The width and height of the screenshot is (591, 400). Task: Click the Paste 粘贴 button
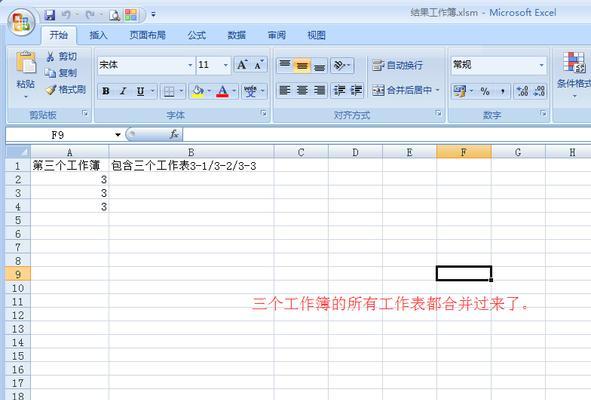(x=26, y=75)
